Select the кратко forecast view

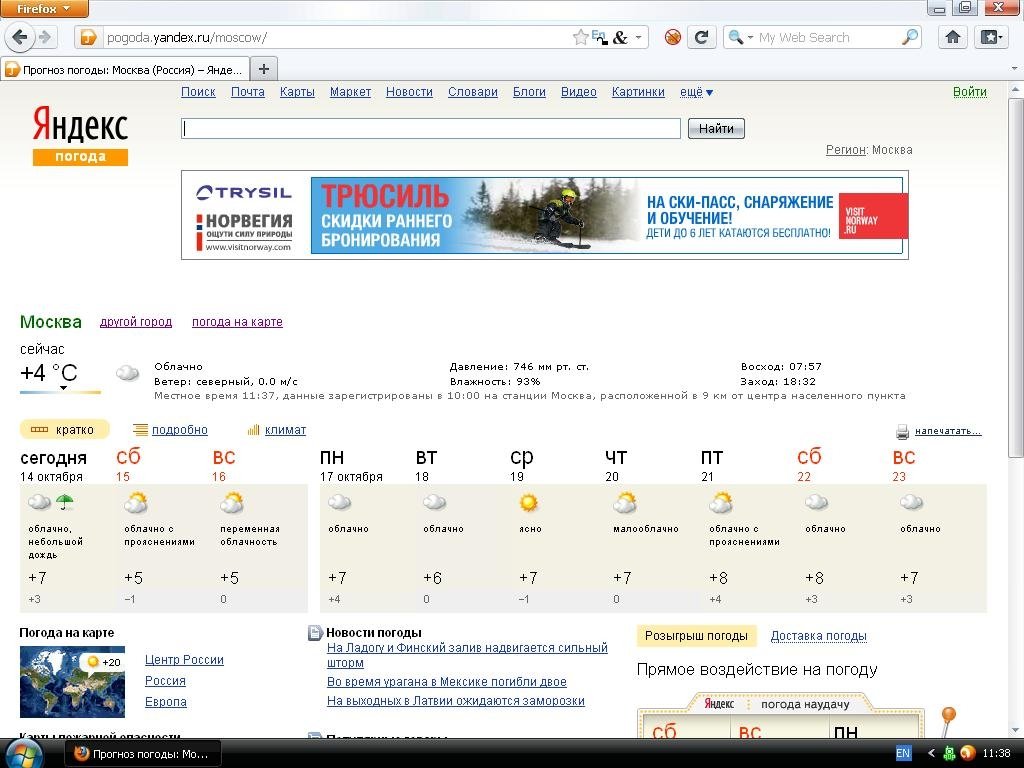64,430
